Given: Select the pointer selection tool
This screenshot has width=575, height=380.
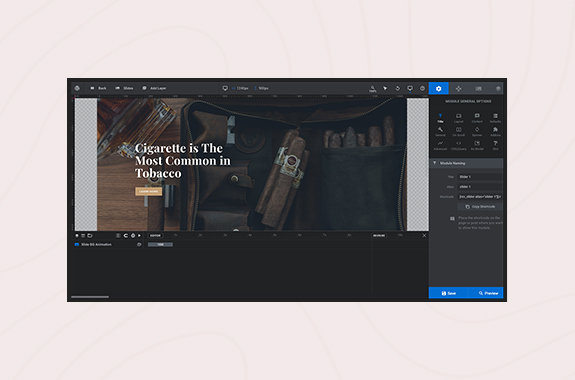Looking at the screenshot, I should point(385,88).
